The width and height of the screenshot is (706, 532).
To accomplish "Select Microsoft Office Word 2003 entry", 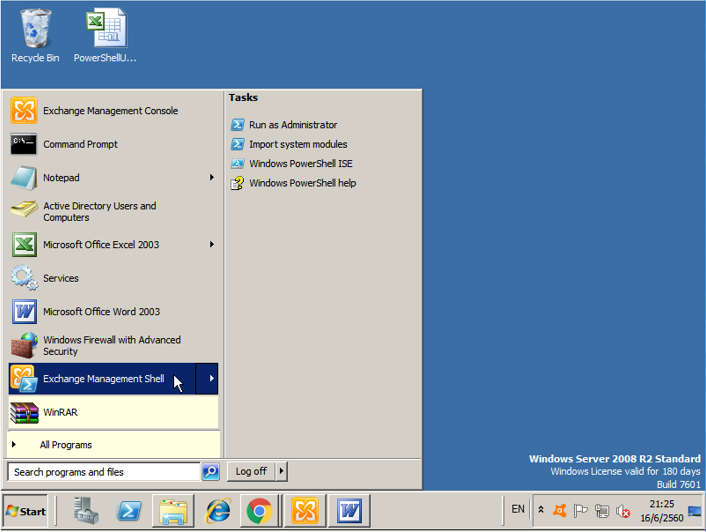I will point(113,311).
